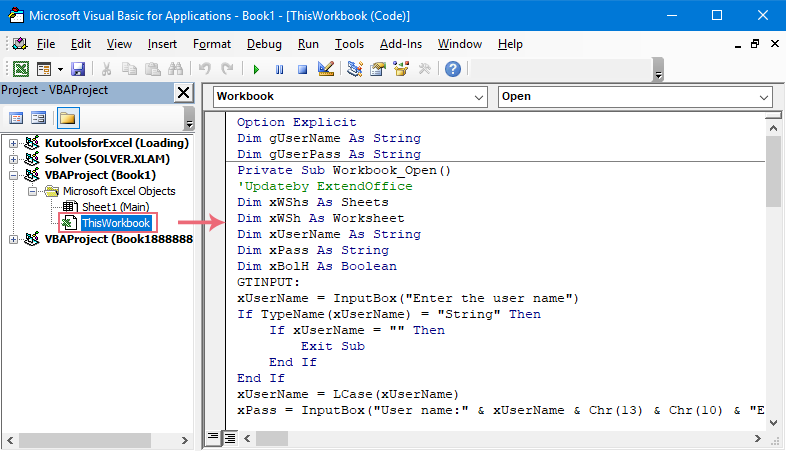Run the macro with the green play icon

pyautogui.click(x=256, y=69)
